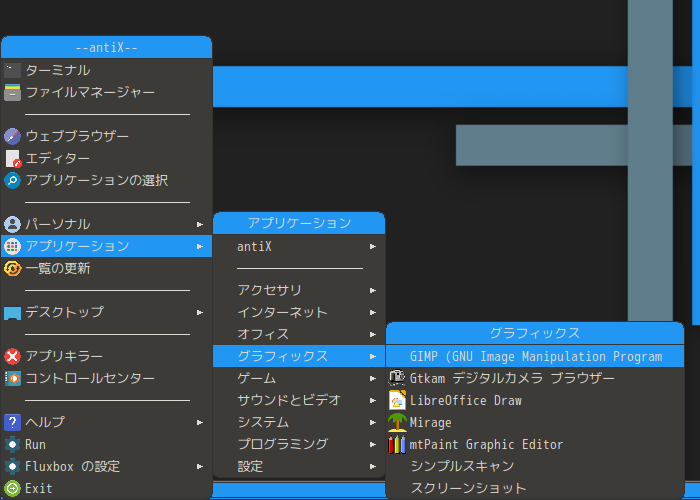Choose Exit from antiX menu
This screenshot has height=500, width=700.
click(x=106, y=488)
